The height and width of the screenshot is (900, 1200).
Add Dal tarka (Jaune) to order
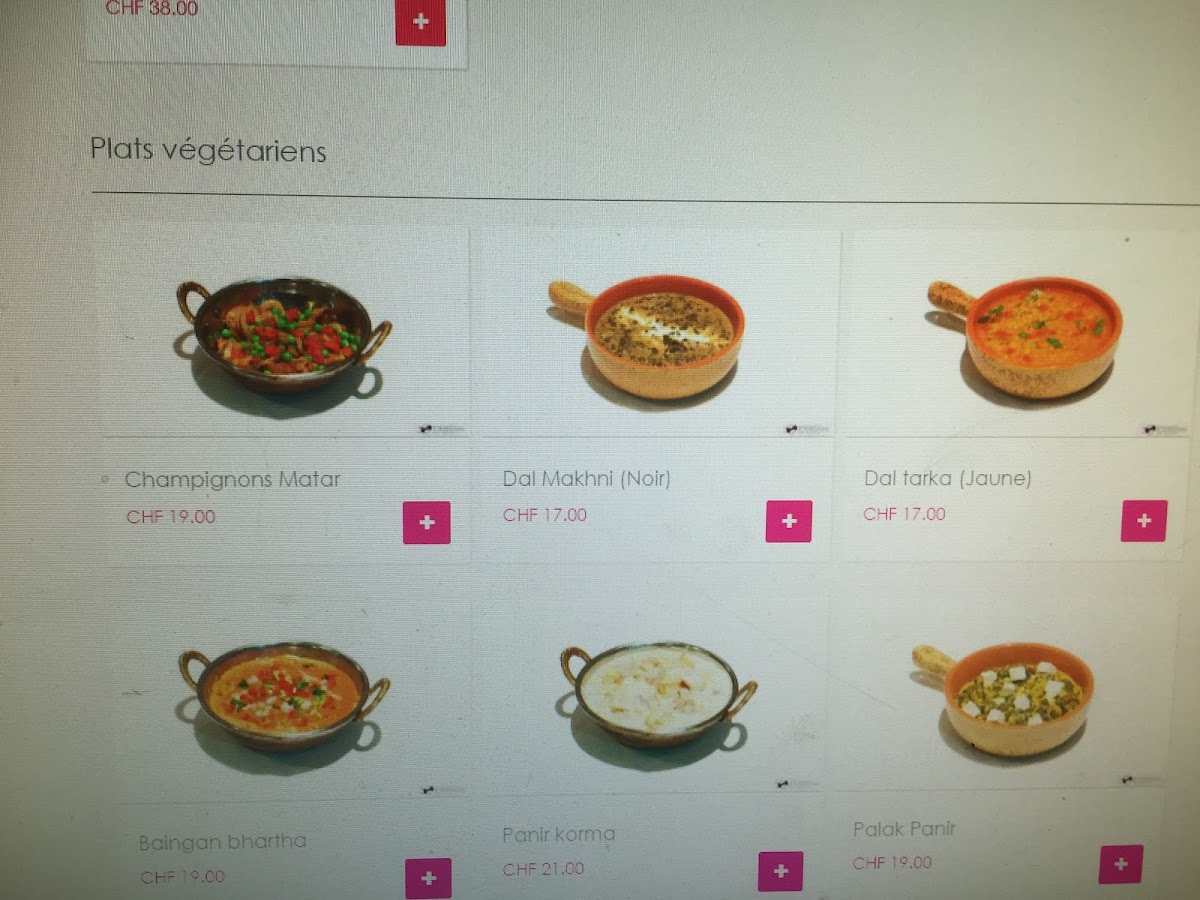point(1144,520)
